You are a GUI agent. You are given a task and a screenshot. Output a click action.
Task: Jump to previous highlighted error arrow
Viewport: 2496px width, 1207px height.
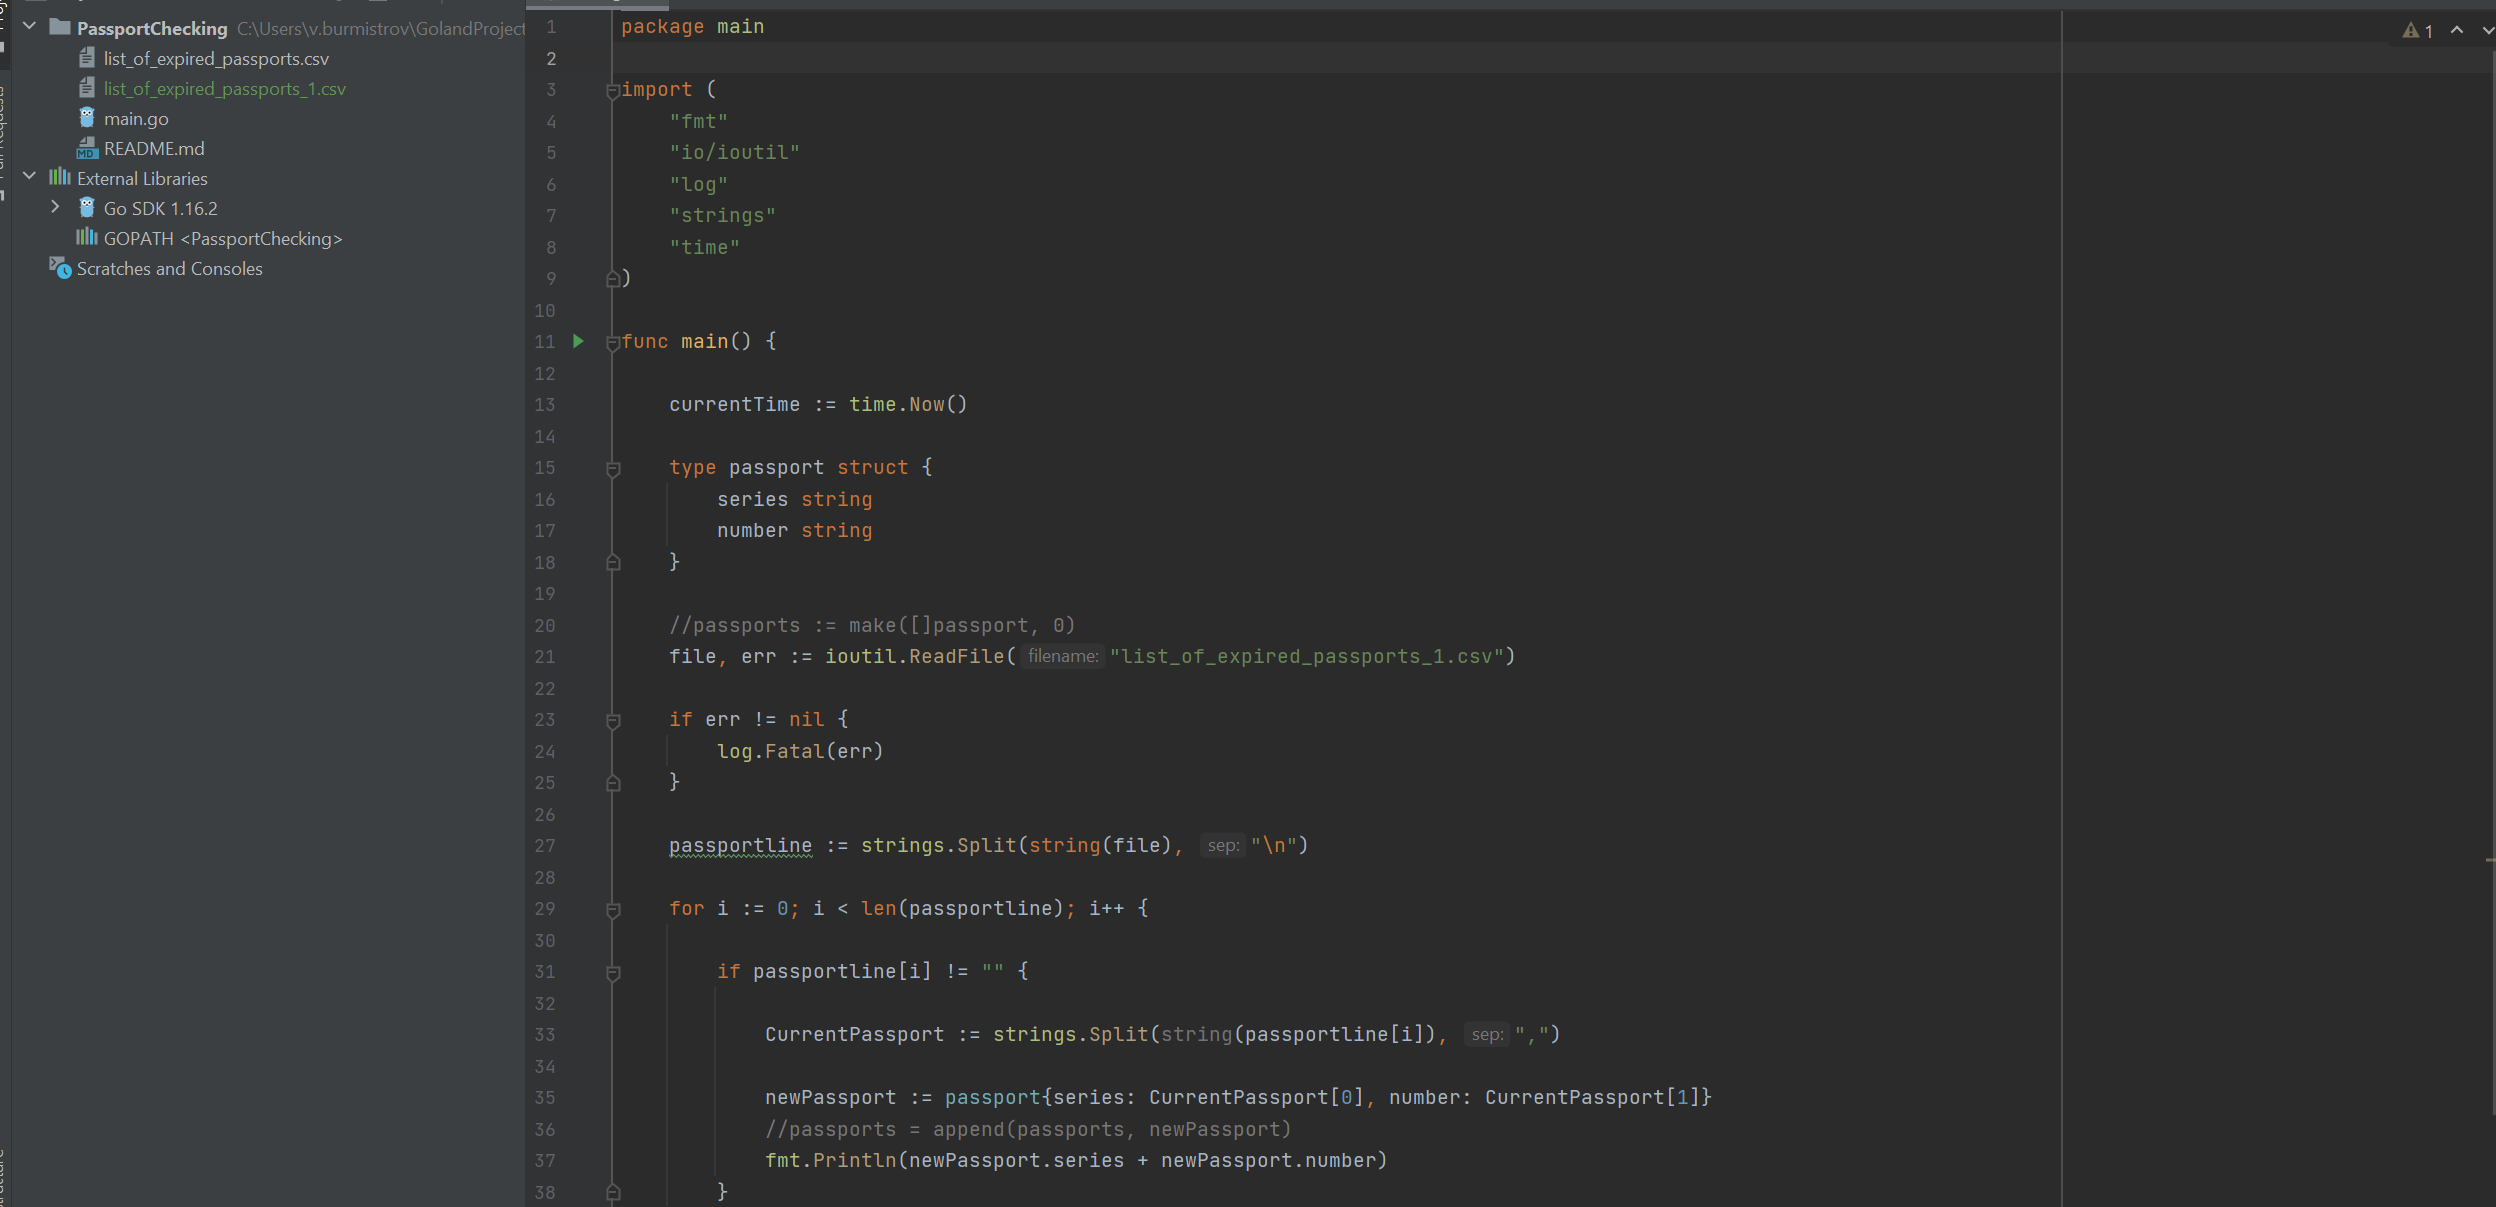click(x=2457, y=31)
